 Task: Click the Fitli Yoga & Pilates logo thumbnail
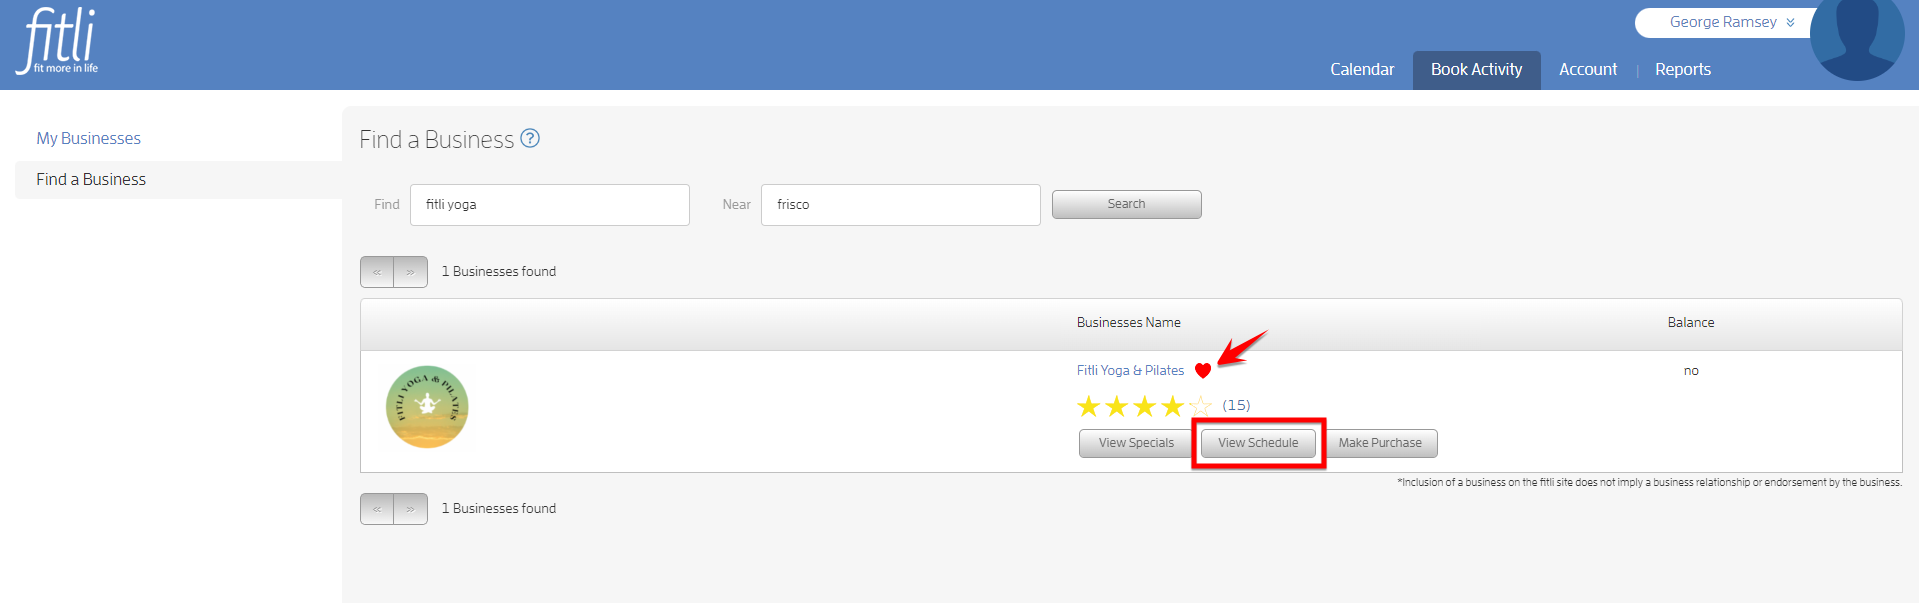(427, 407)
